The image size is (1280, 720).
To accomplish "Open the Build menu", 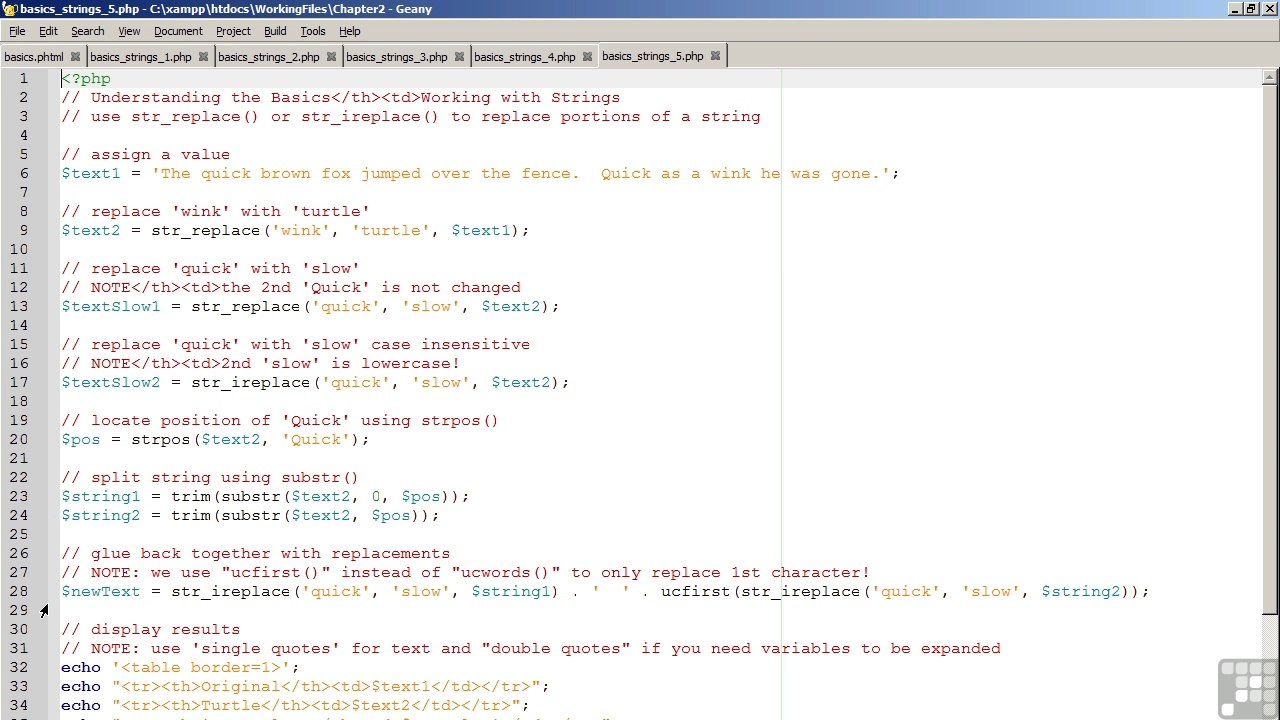I will point(275,31).
